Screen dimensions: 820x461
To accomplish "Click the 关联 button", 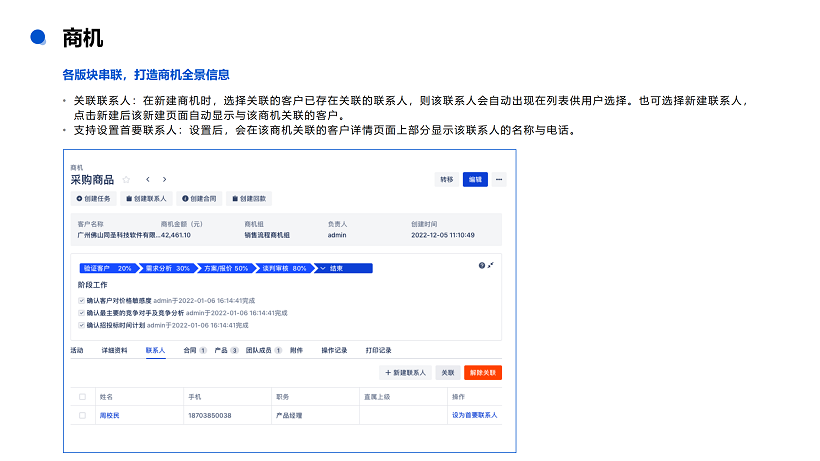I will (448, 373).
